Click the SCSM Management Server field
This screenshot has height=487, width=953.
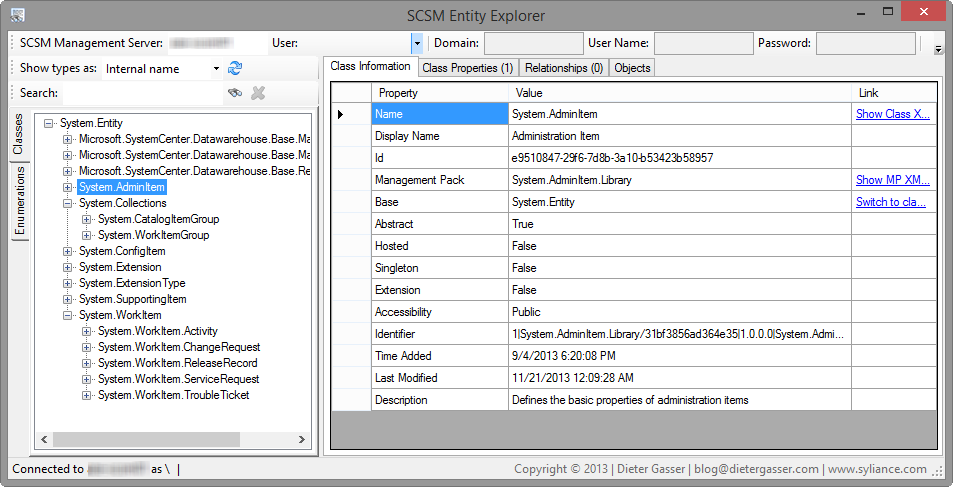tap(216, 43)
